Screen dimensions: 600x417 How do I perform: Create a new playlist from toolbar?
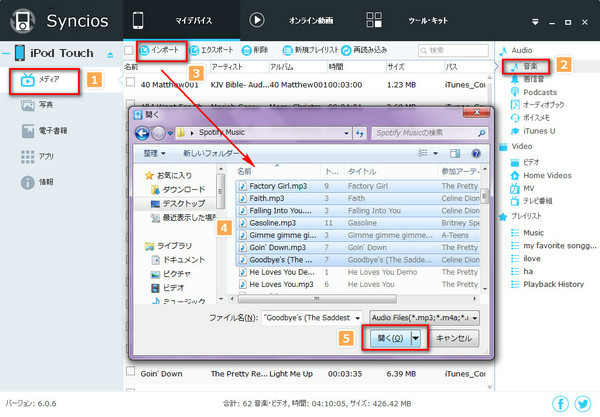pyautogui.click(x=310, y=50)
